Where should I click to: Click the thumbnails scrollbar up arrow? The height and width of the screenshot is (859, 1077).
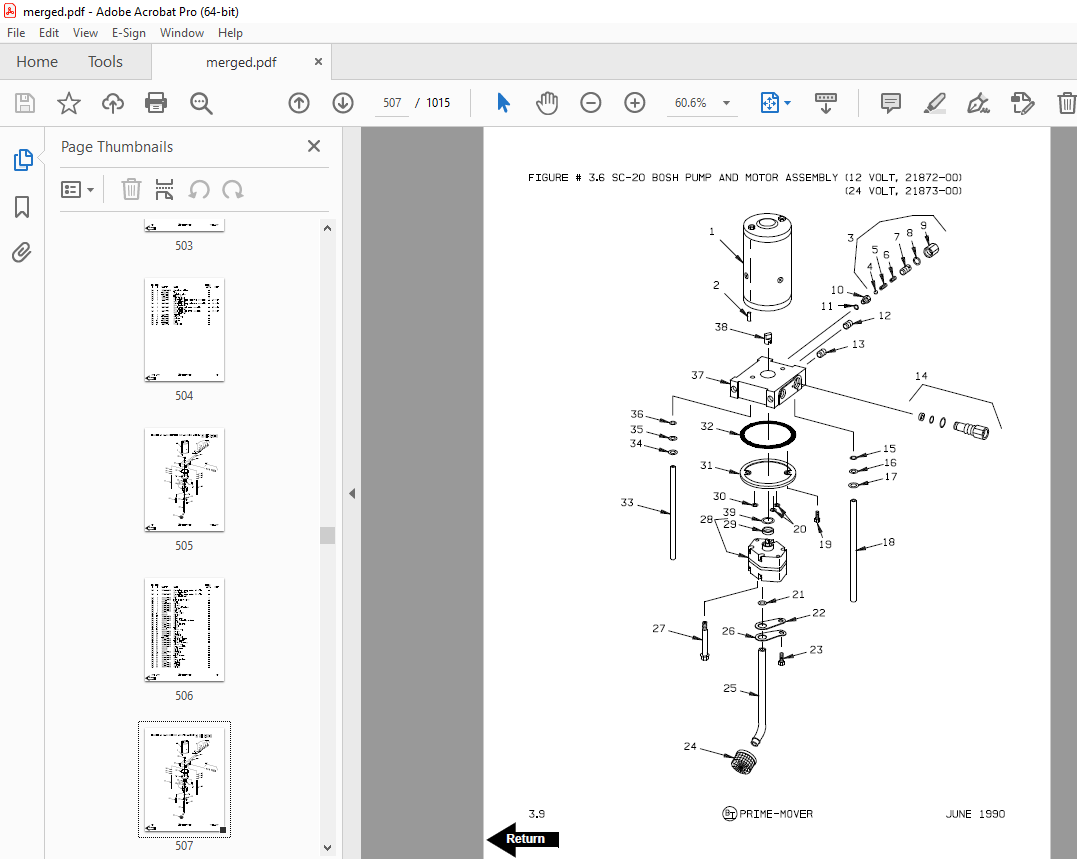[x=328, y=228]
